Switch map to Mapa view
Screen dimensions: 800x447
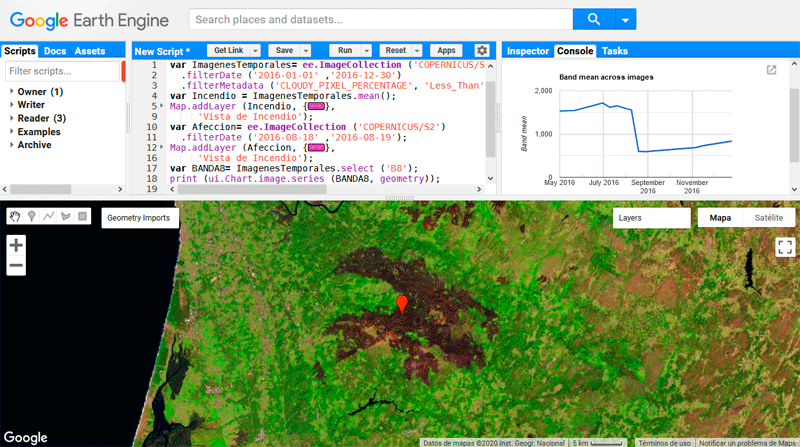point(720,218)
